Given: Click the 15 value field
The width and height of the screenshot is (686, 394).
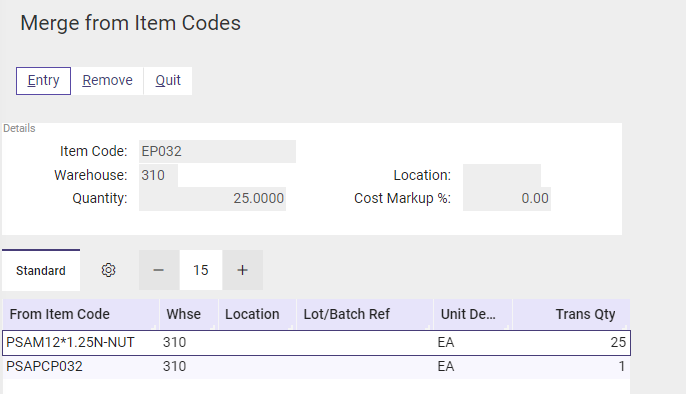Looking at the screenshot, I should pyautogui.click(x=201, y=270).
